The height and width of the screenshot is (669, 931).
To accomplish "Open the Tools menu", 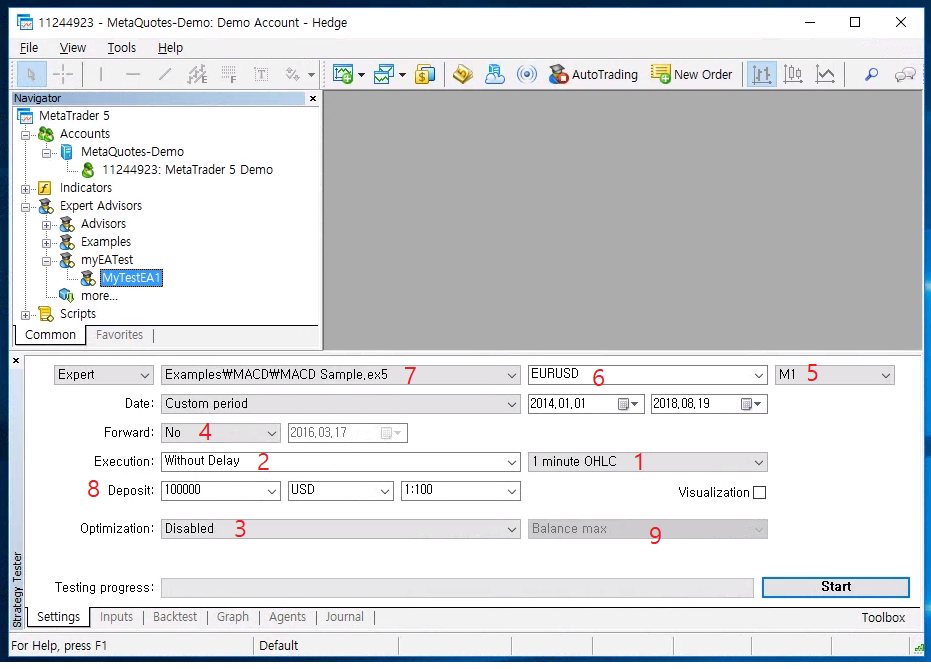I will 122,48.
